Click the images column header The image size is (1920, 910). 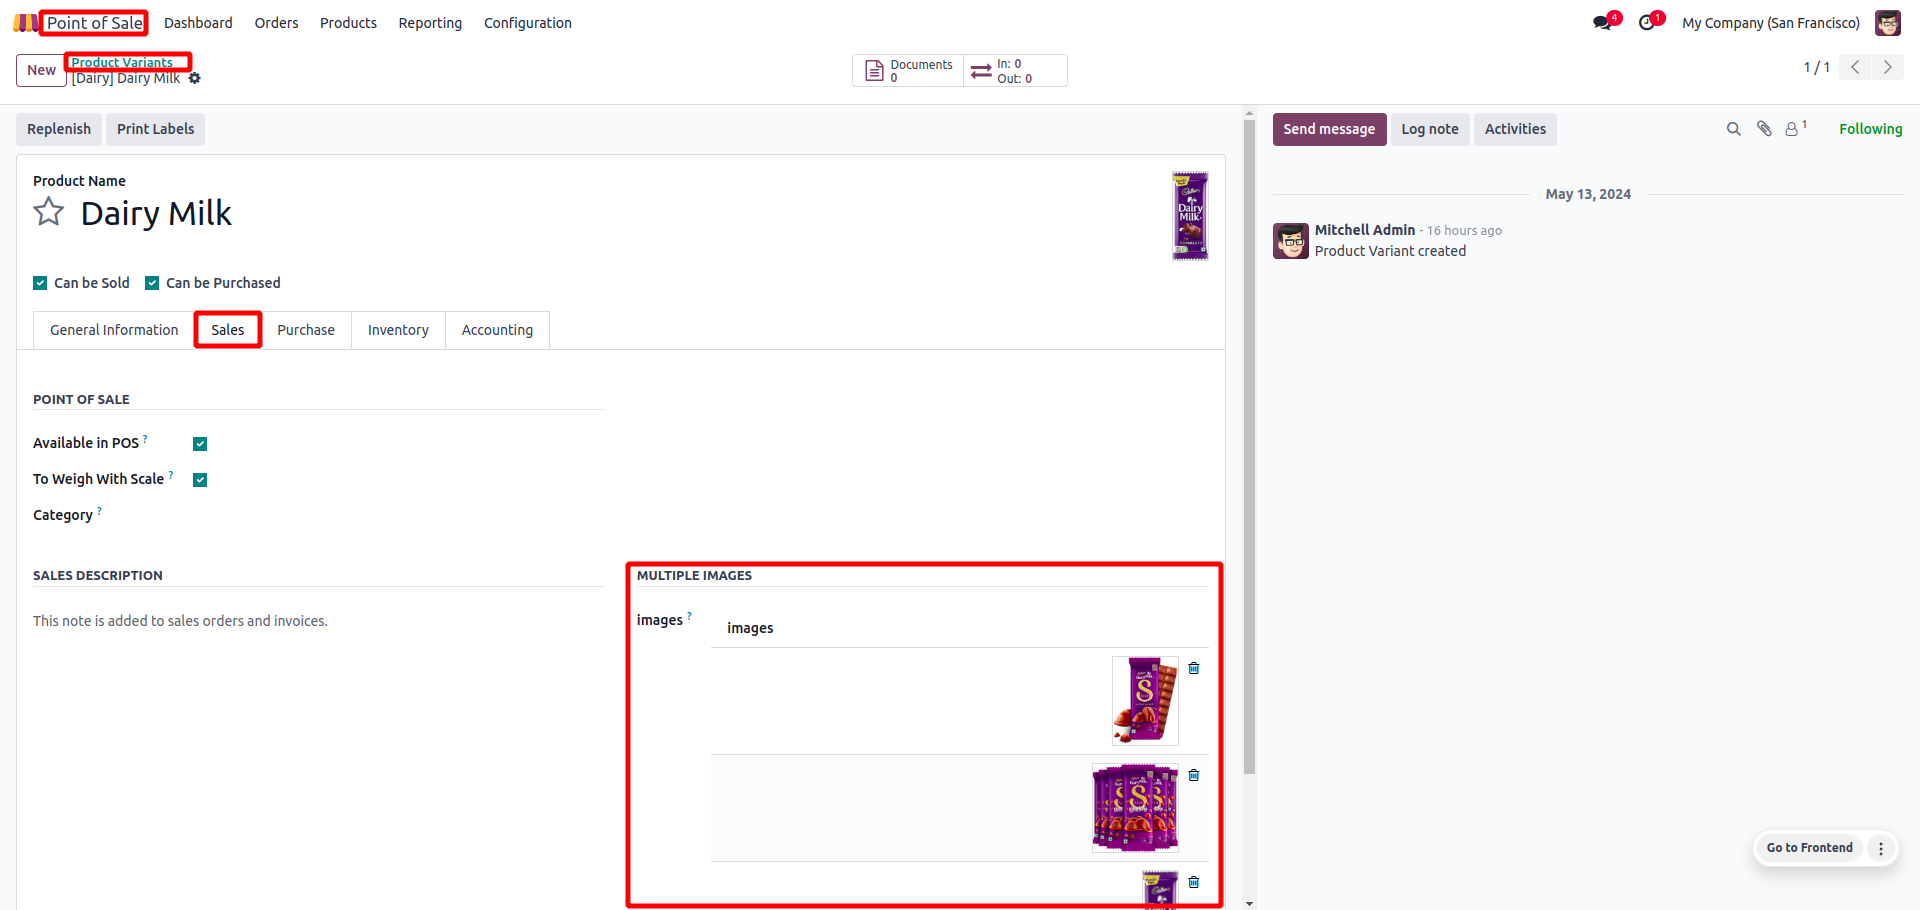[x=750, y=628]
